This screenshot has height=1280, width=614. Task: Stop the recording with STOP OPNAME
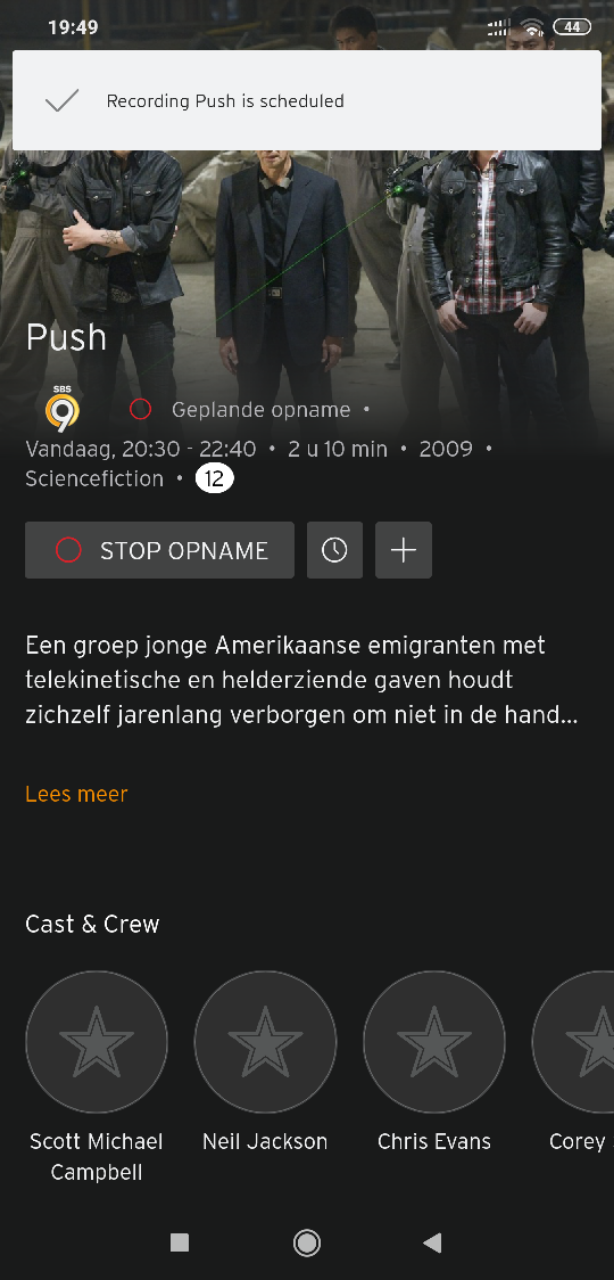(160, 550)
